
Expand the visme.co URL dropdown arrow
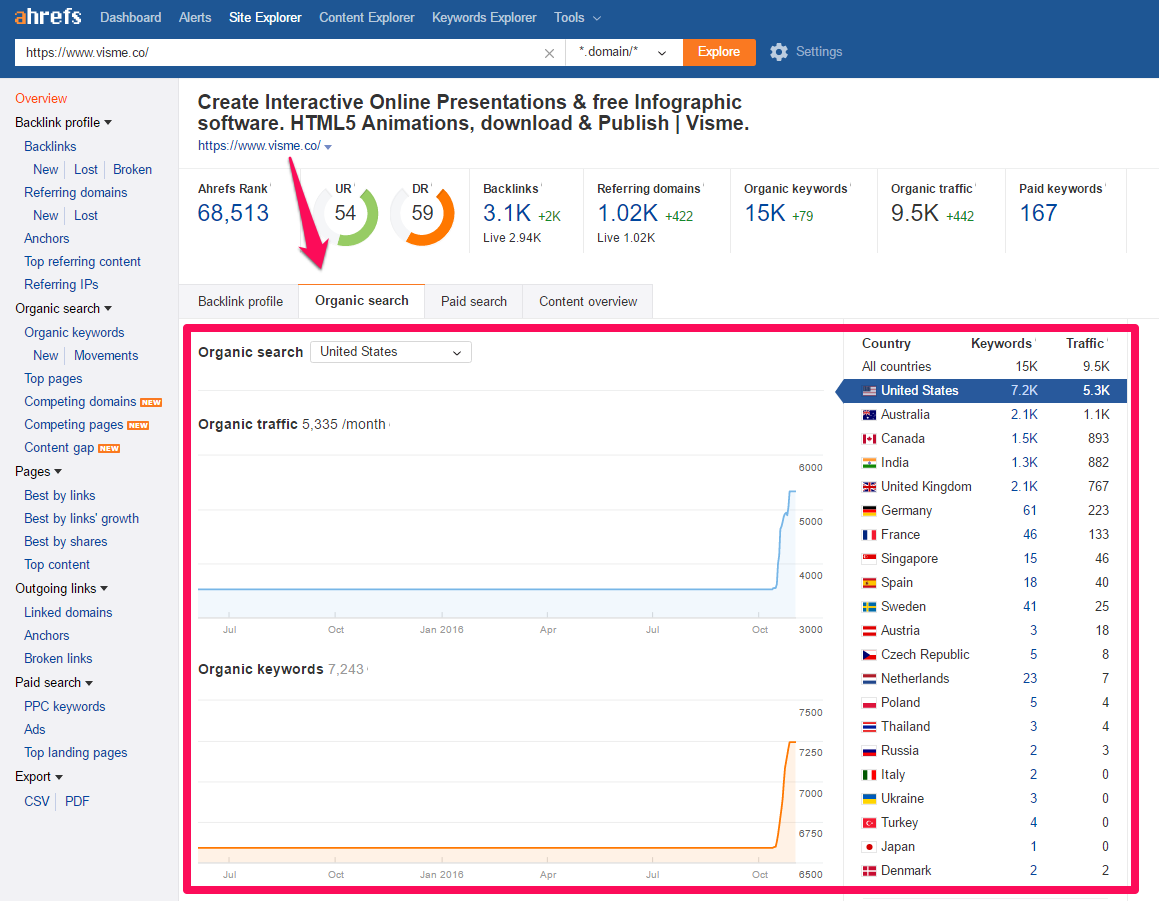328,147
